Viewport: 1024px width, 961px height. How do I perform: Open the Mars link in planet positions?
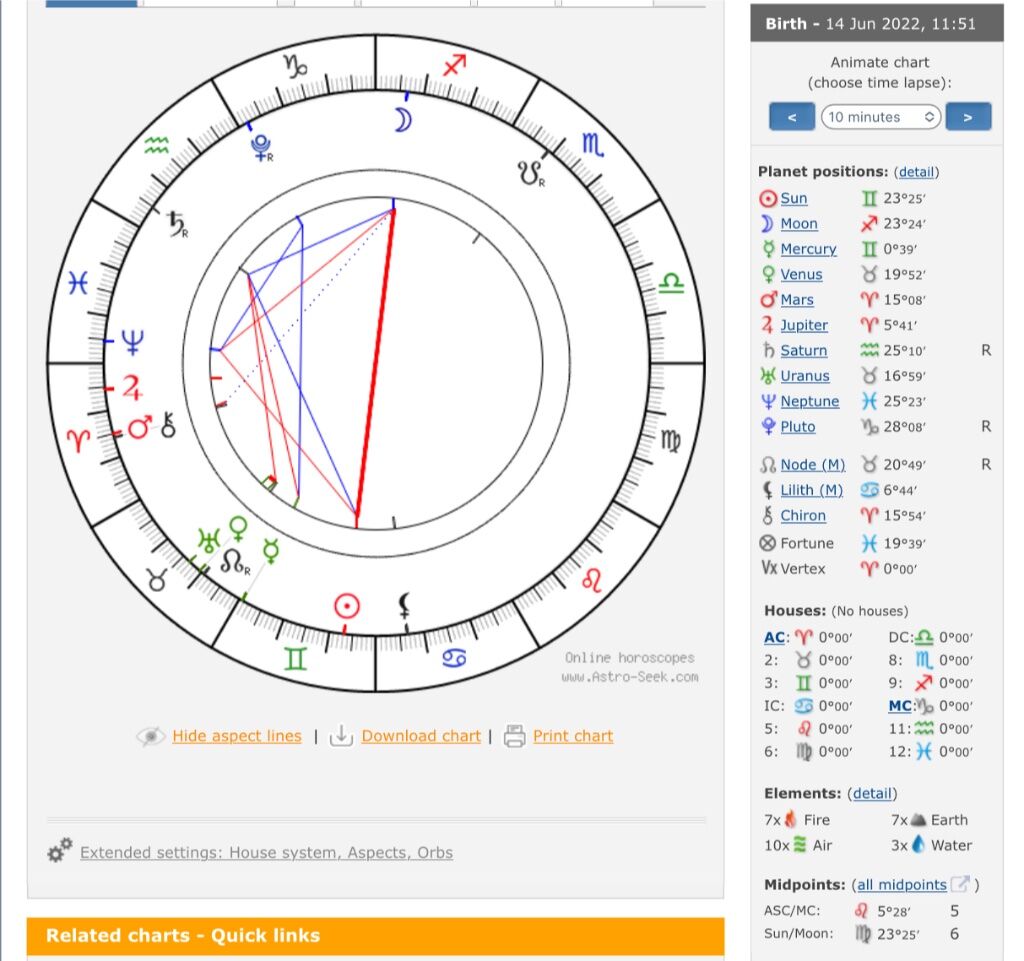[x=797, y=300]
